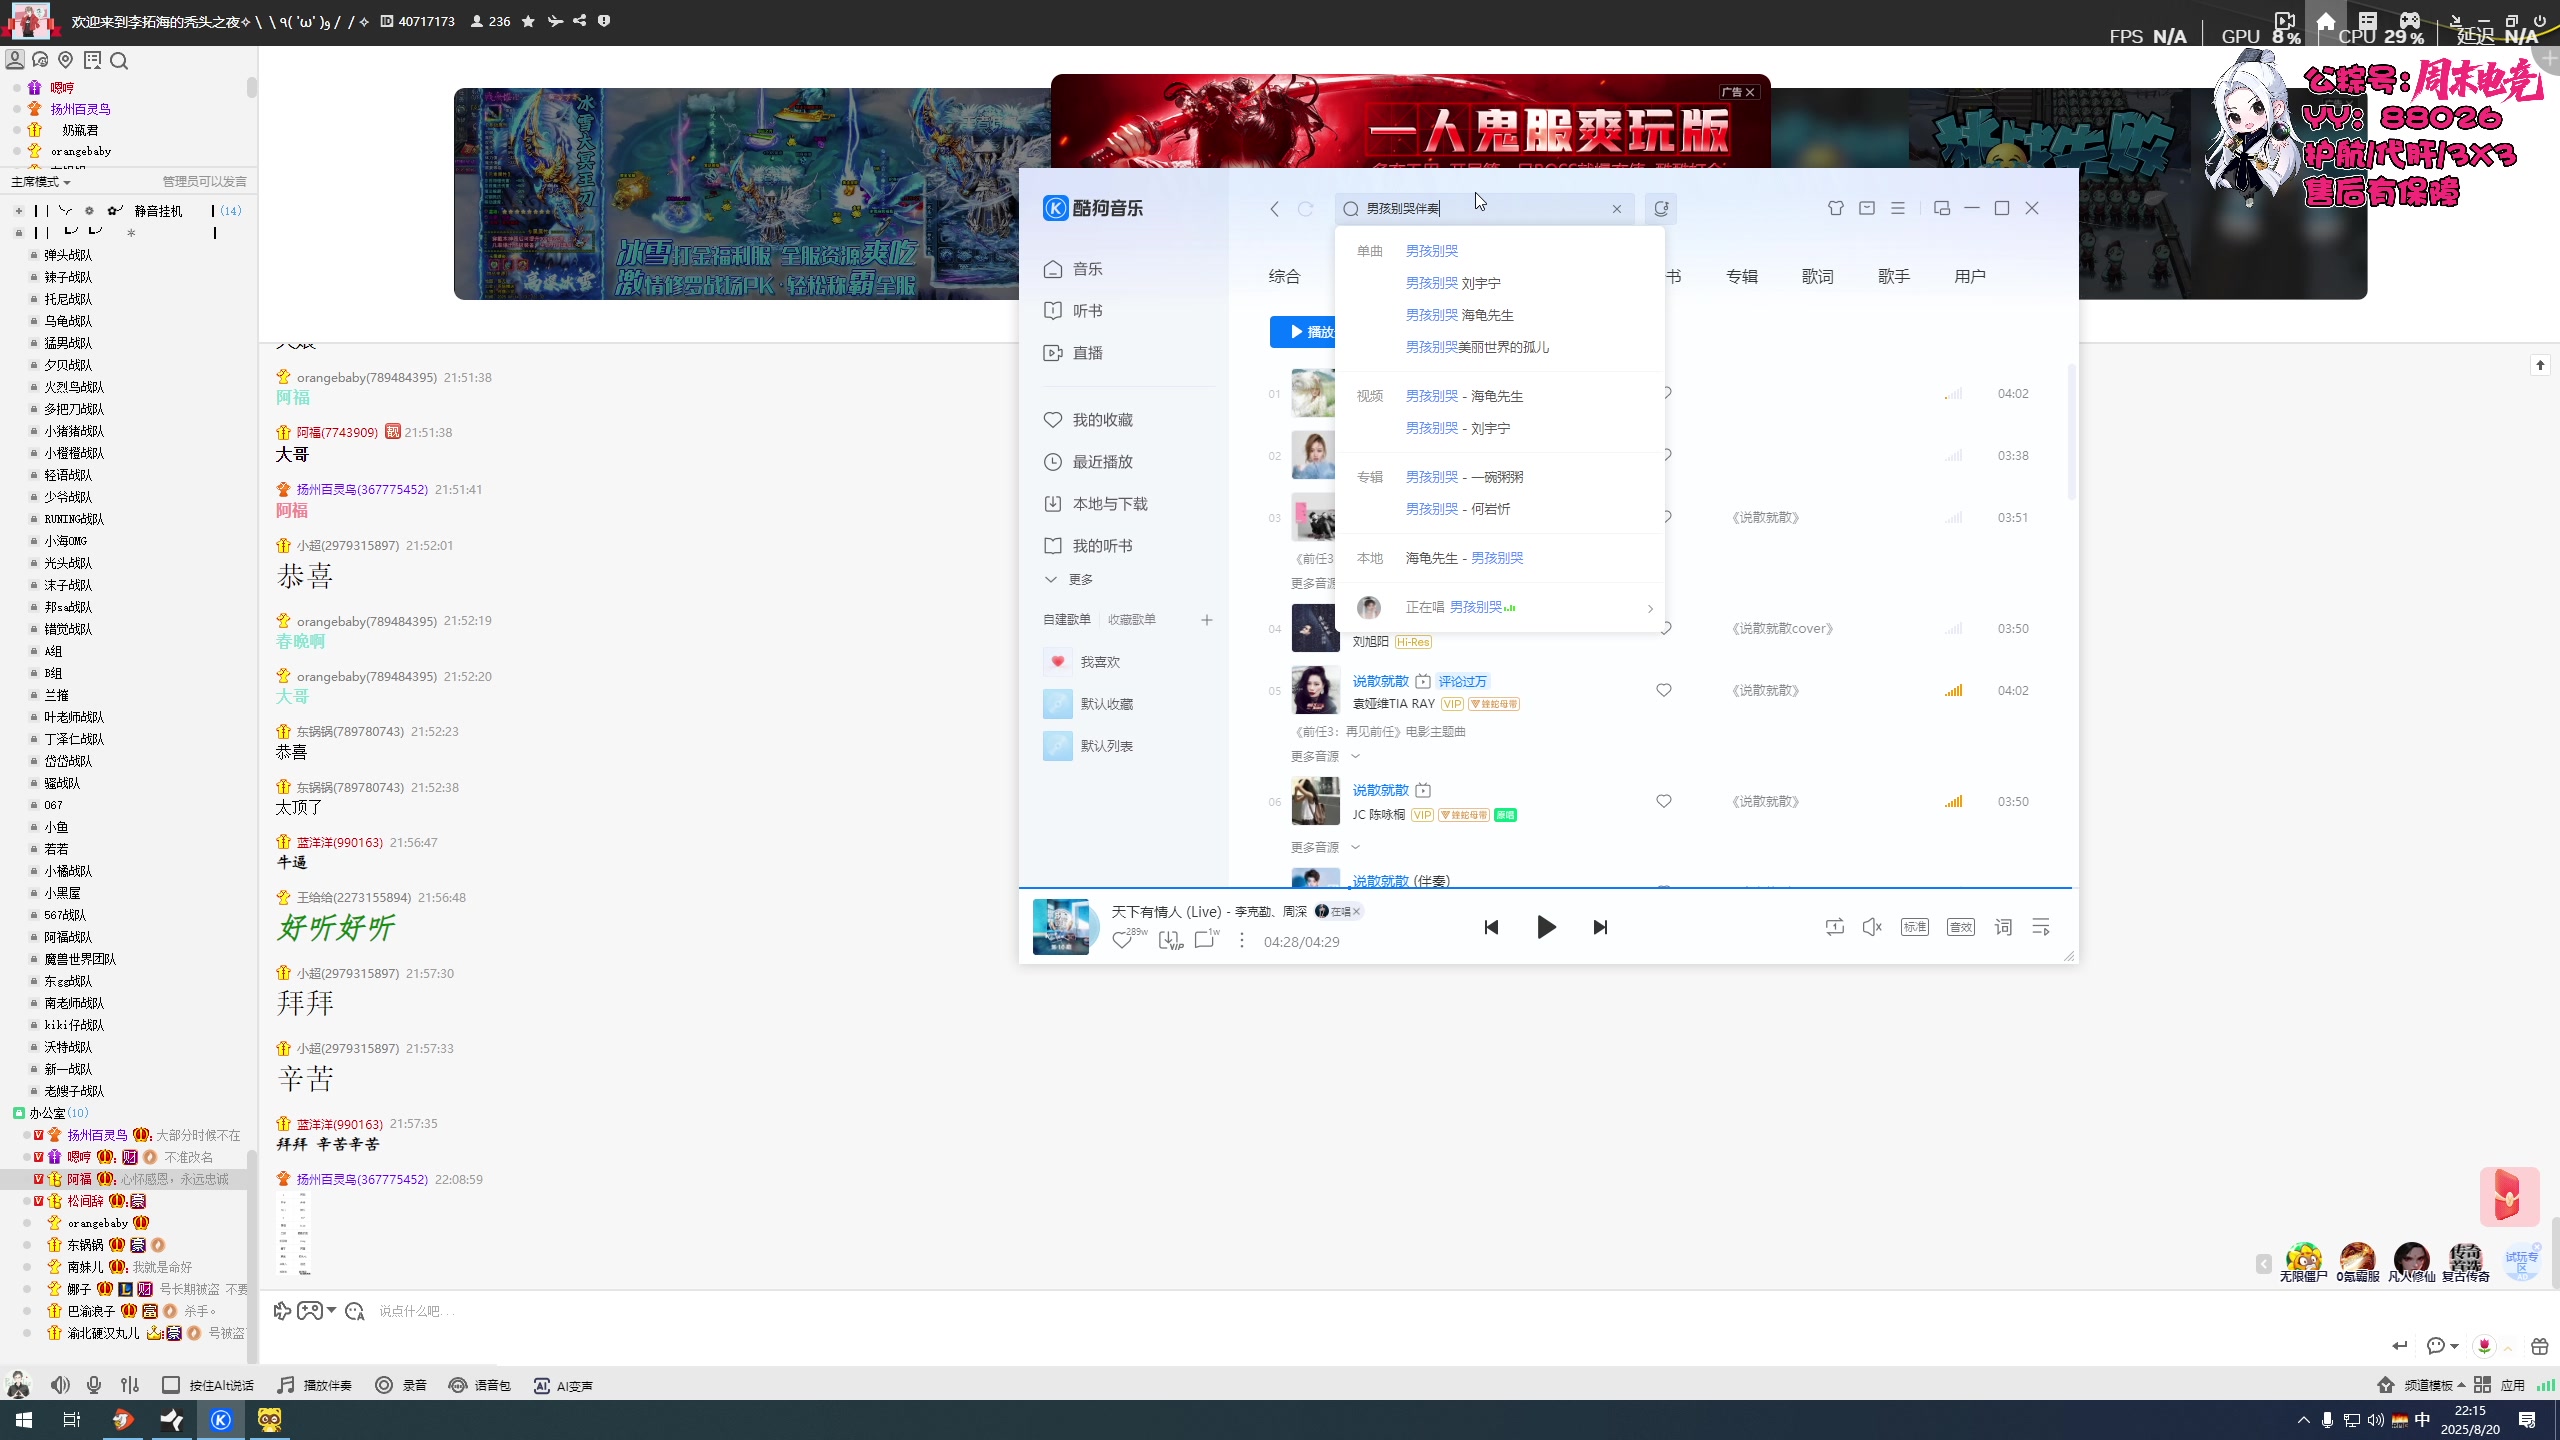Toggle the YY microphone icon
Image resolution: width=2560 pixels, height=1440 pixels.
(x=94, y=1385)
